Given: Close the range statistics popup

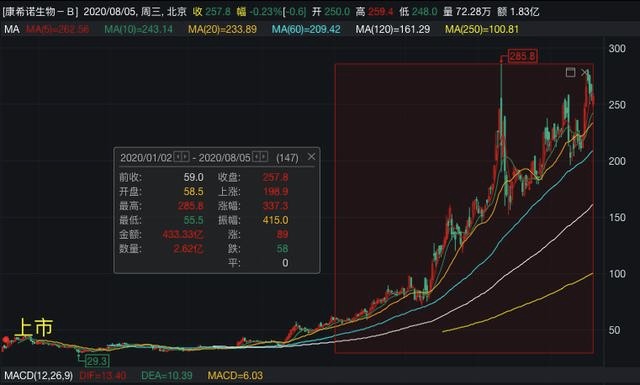Looking at the screenshot, I should 311,156.
